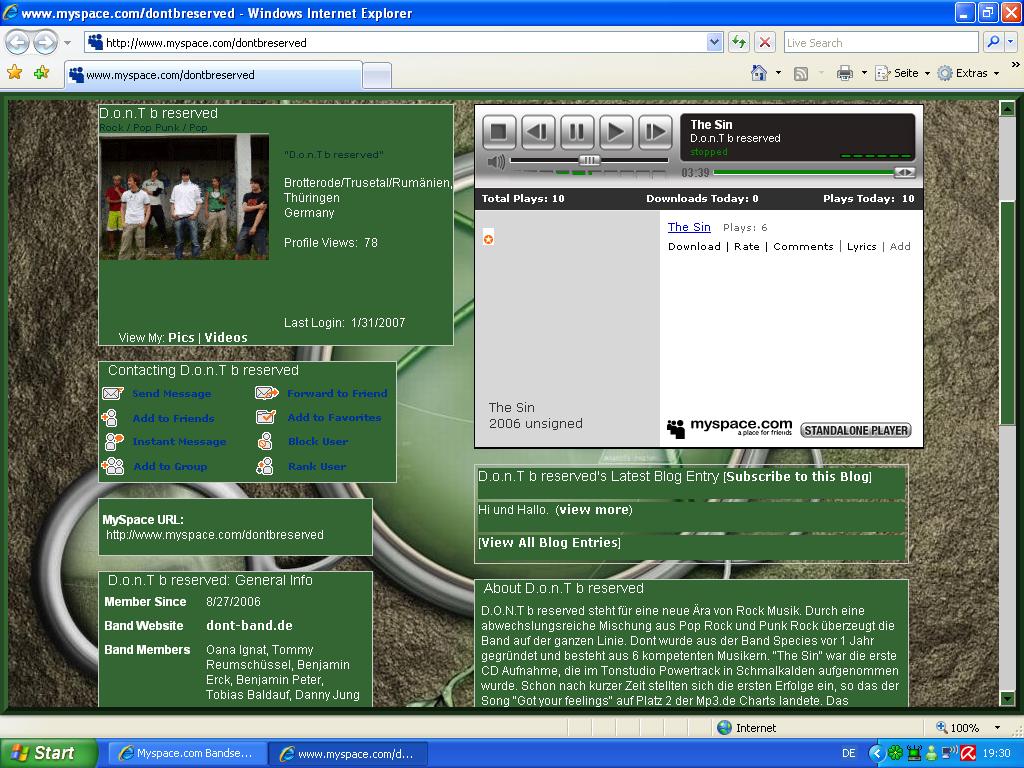The height and width of the screenshot is (768, 1024).
Task: Rate the song The Sin
Action: 746,246
